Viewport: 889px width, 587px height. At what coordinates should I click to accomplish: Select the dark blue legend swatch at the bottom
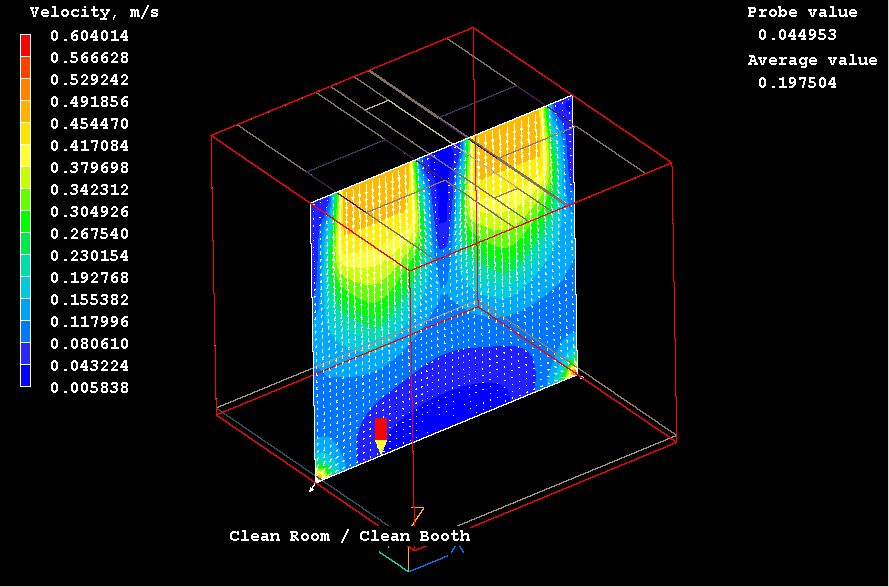pos(26,375)
